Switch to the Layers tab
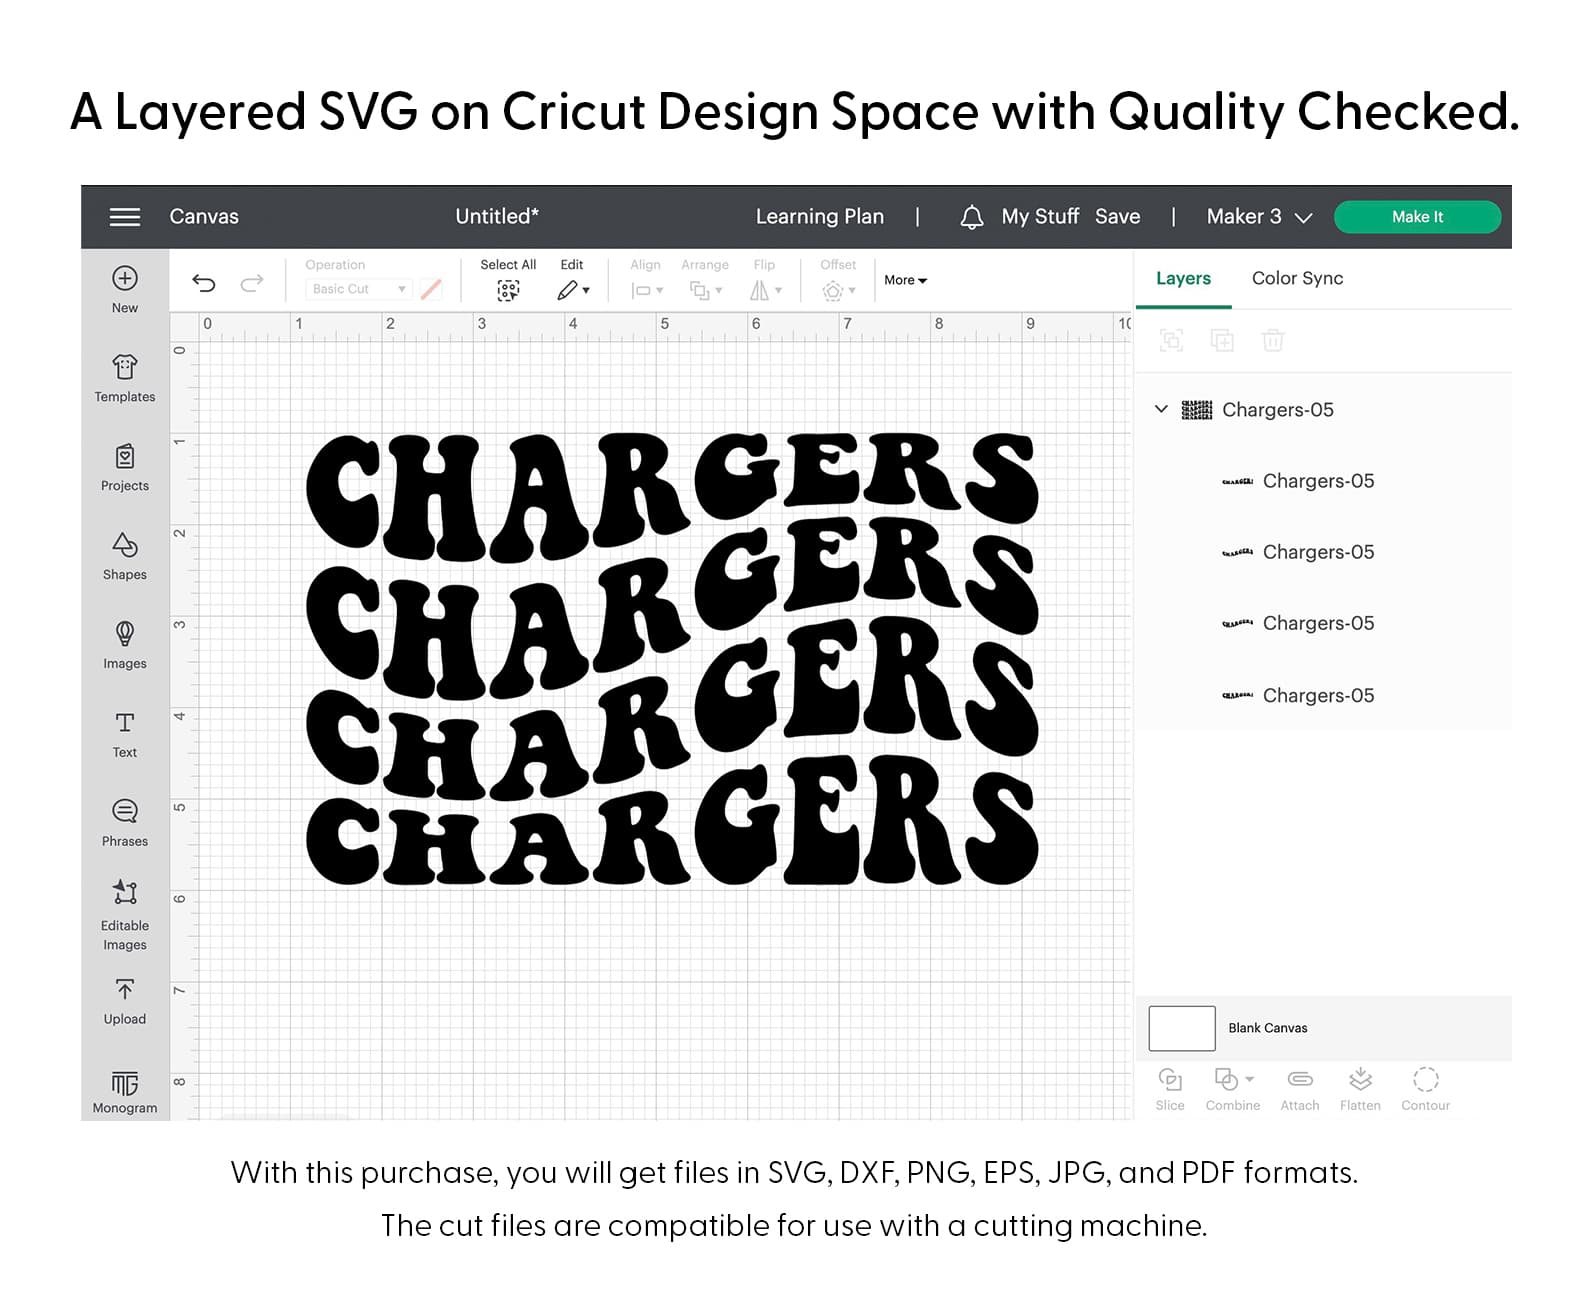 (x=1183, y=278)
